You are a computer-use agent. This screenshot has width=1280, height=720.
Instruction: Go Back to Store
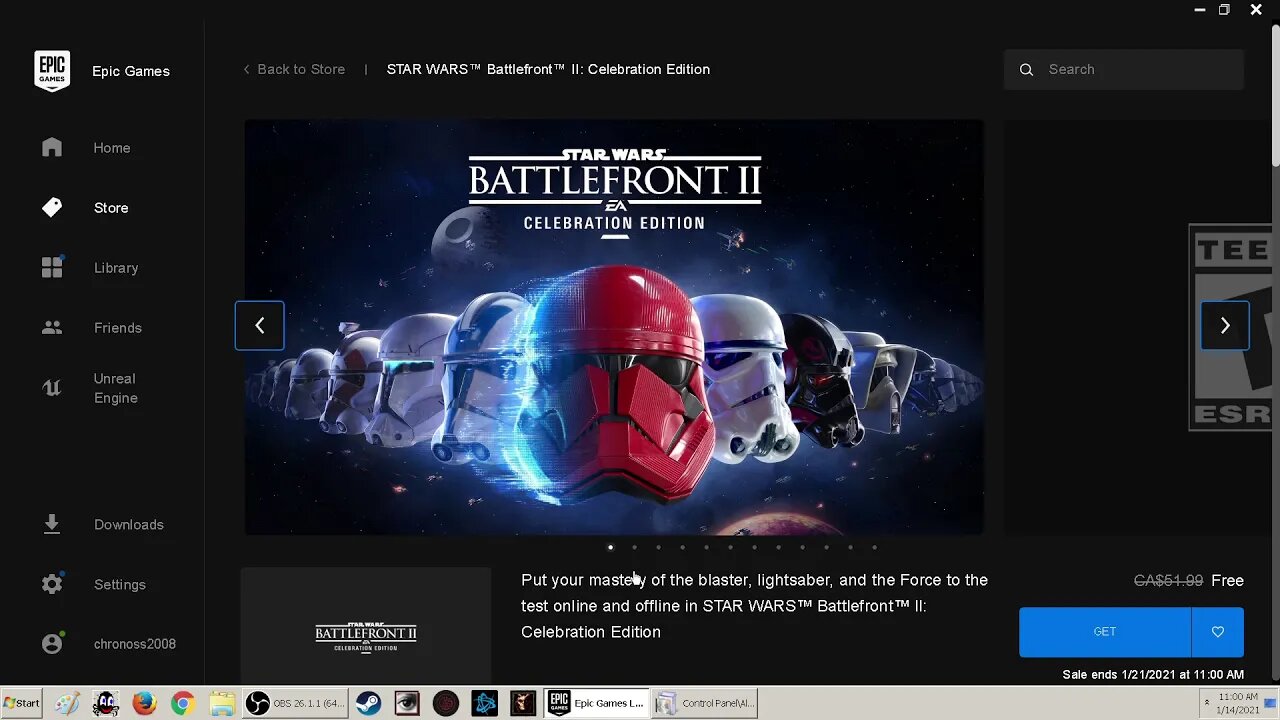[x=294, y=69]
